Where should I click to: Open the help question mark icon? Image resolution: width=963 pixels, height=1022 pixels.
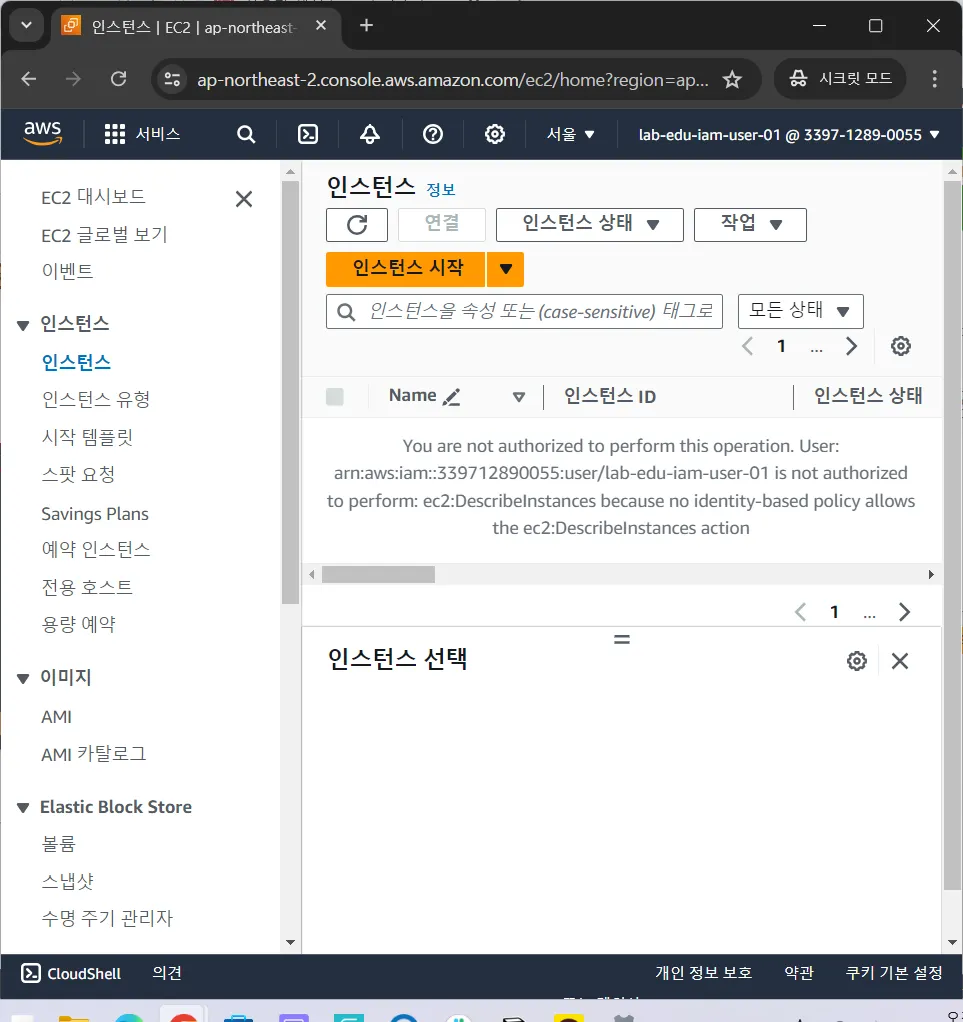(x=433, y=134)
